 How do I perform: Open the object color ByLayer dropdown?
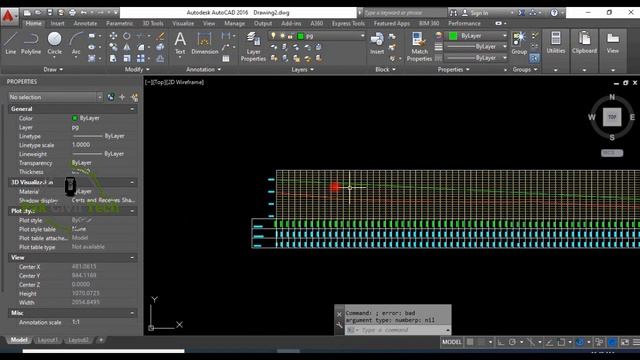[x=478, y=36]
